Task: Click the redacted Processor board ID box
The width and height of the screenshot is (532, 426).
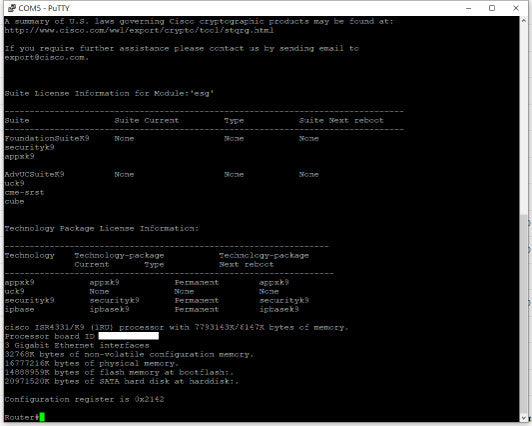Action: tap(129, 336)
